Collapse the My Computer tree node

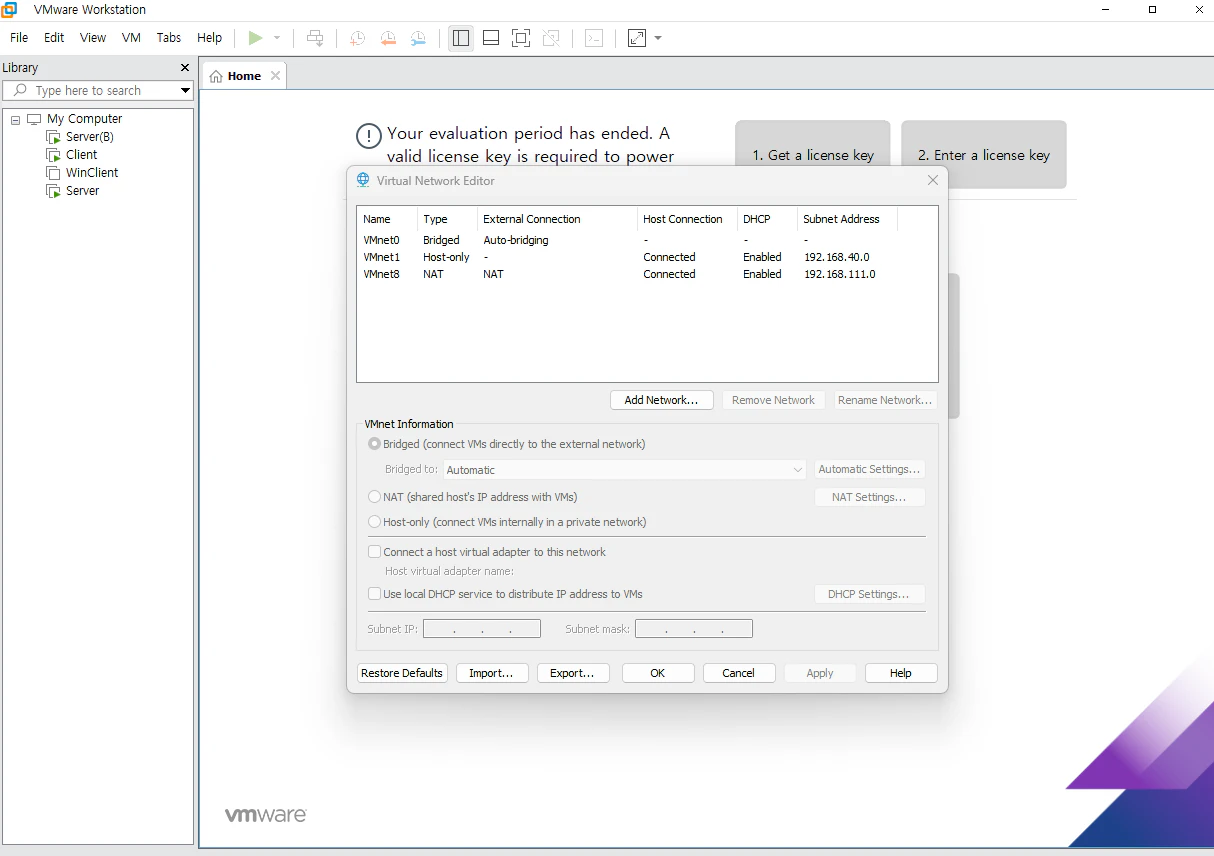point(16,120)
